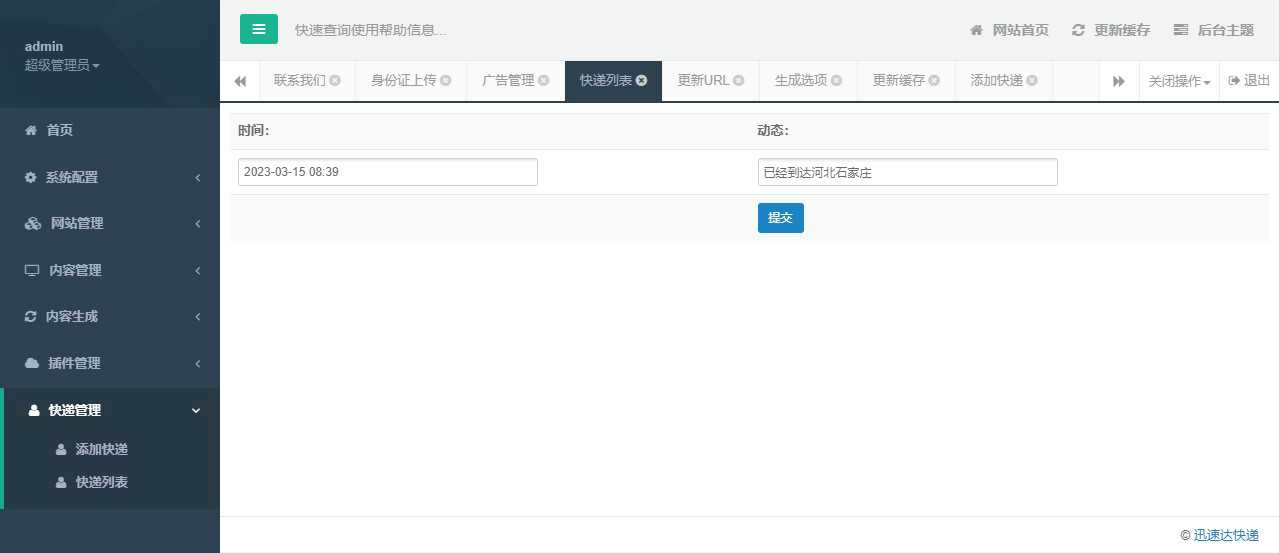Switch to 更新缓存 tab
The image size is (1279, 553).
coord(899,80)
